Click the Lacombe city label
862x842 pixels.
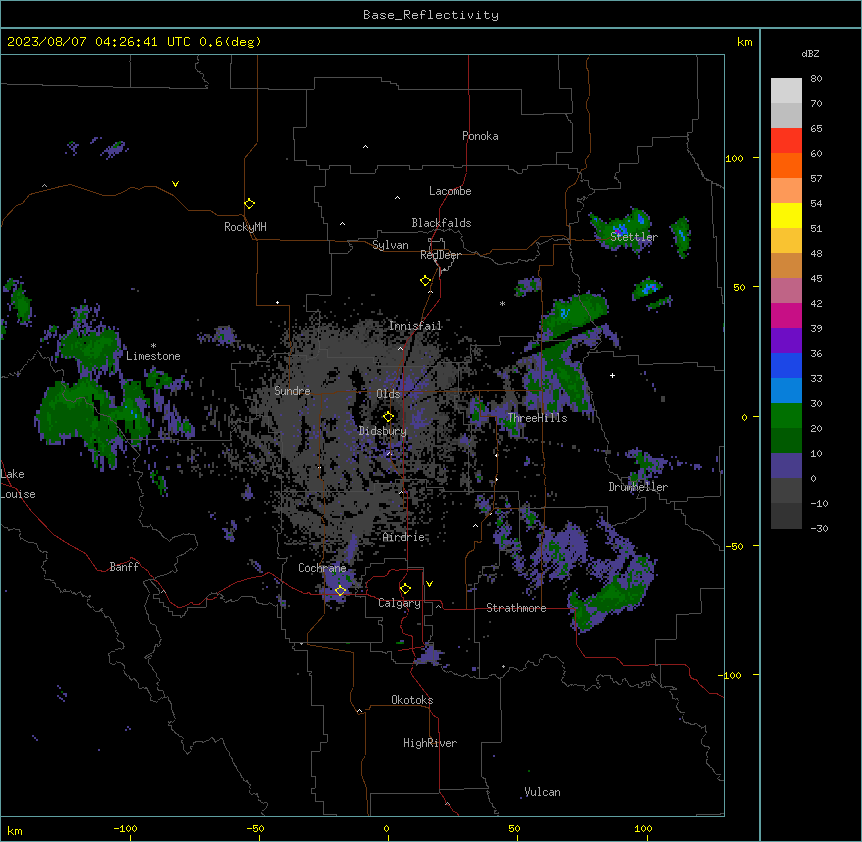pos(450,191)
